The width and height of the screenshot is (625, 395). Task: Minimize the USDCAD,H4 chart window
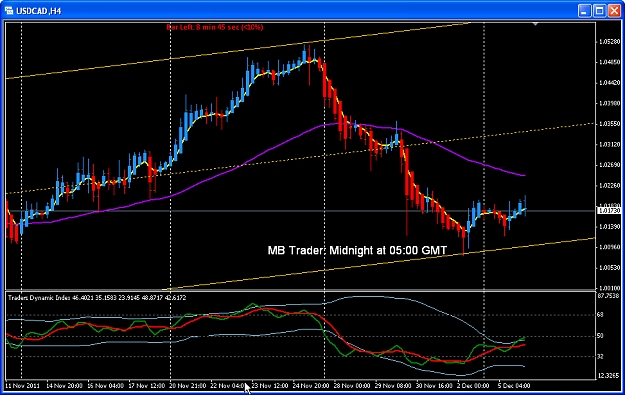click(x=584, y=11)
